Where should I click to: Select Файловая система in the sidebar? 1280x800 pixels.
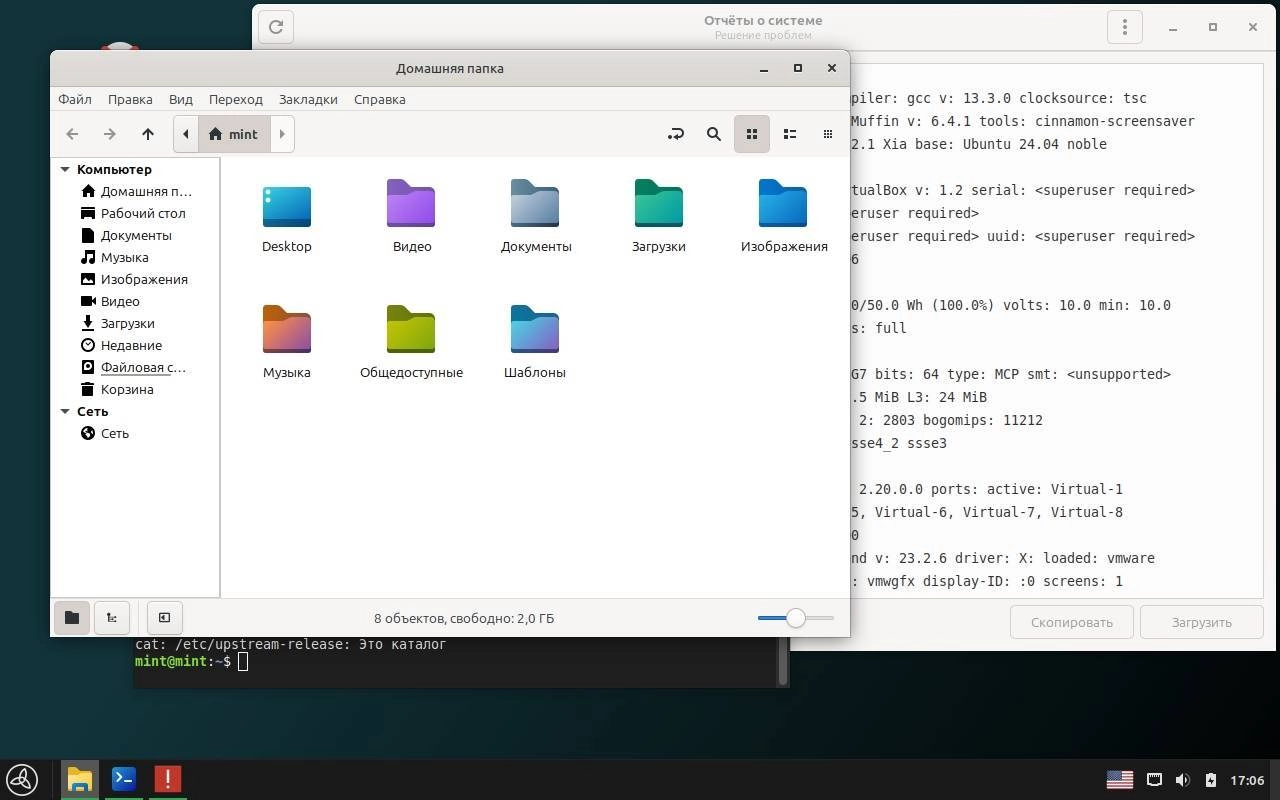[135, 367]
